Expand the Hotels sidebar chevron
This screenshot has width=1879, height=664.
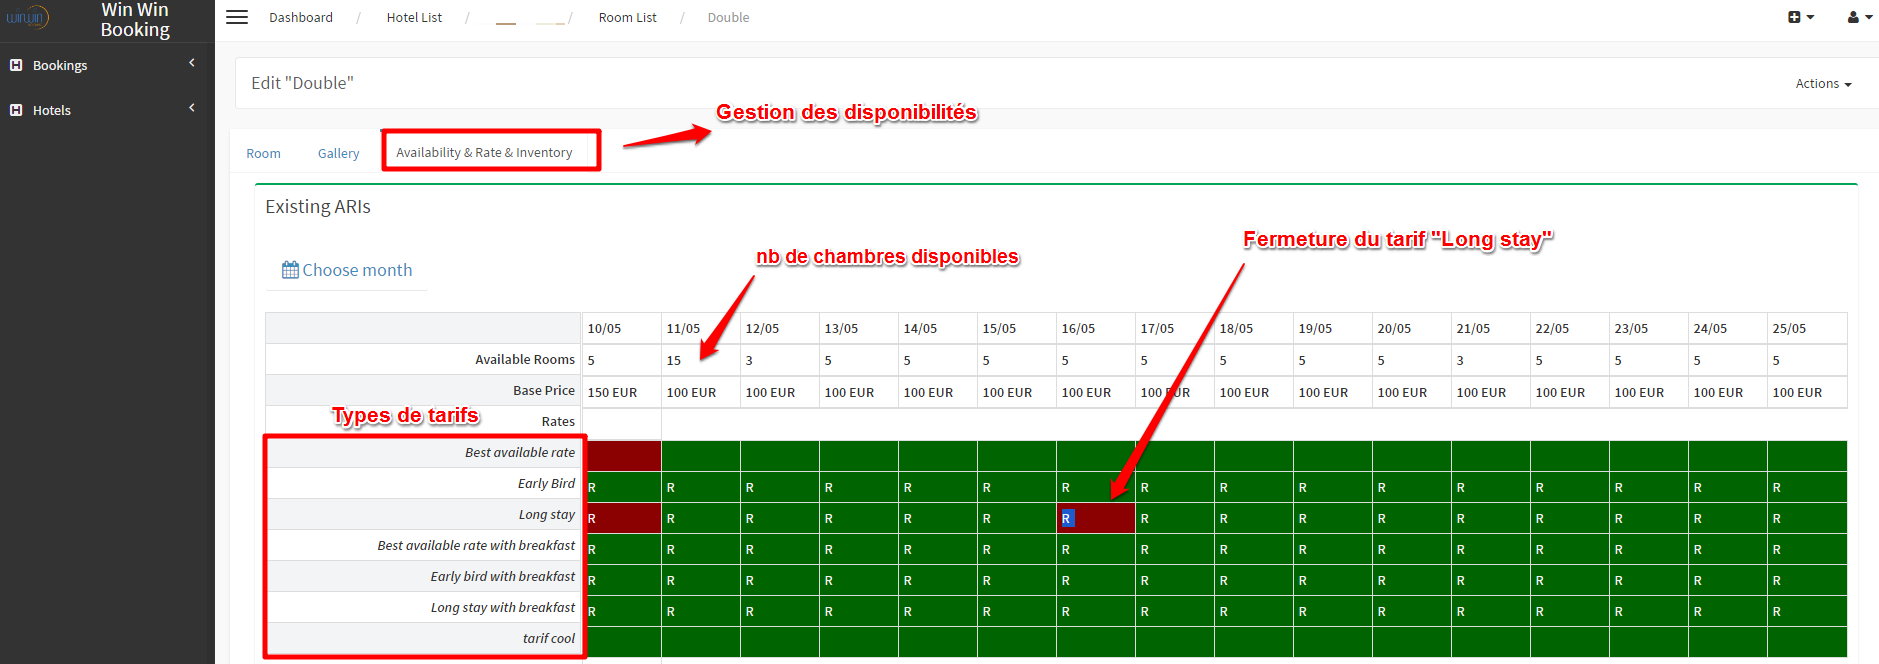pyautogui.click(x=192, y=108)
